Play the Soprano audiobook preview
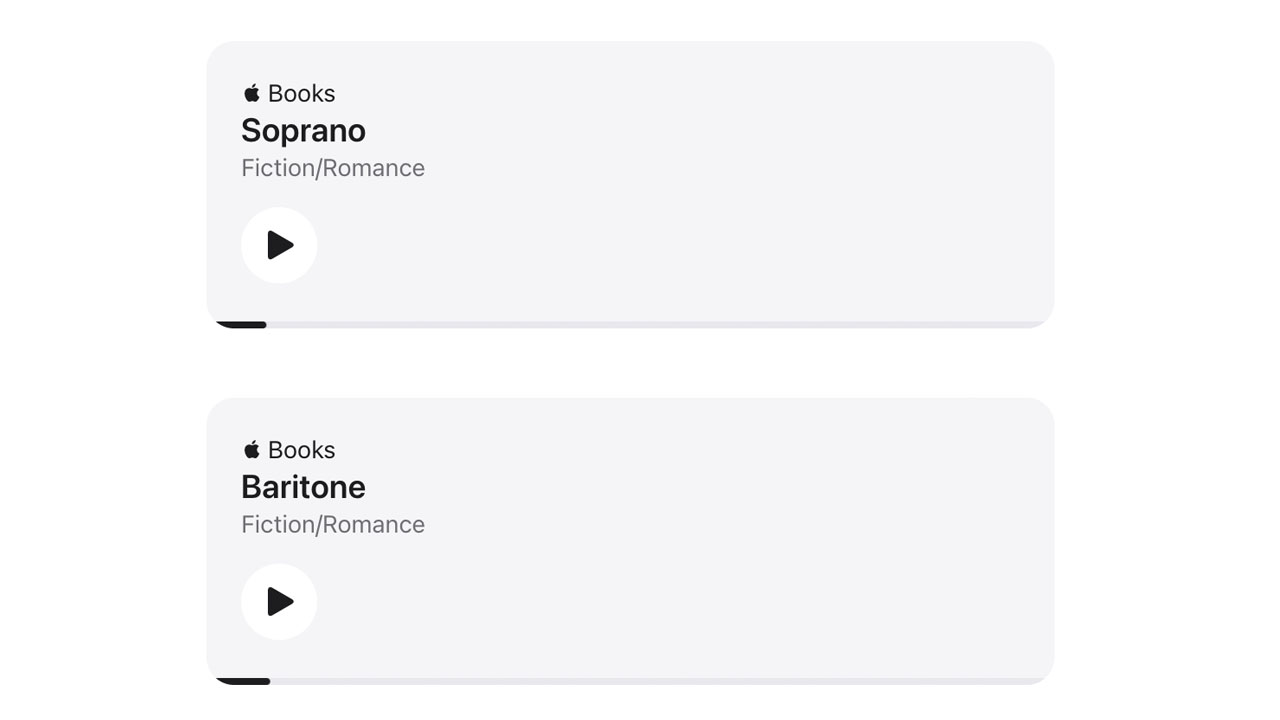This screenshot has height=720, width=1280. (279, 245)
